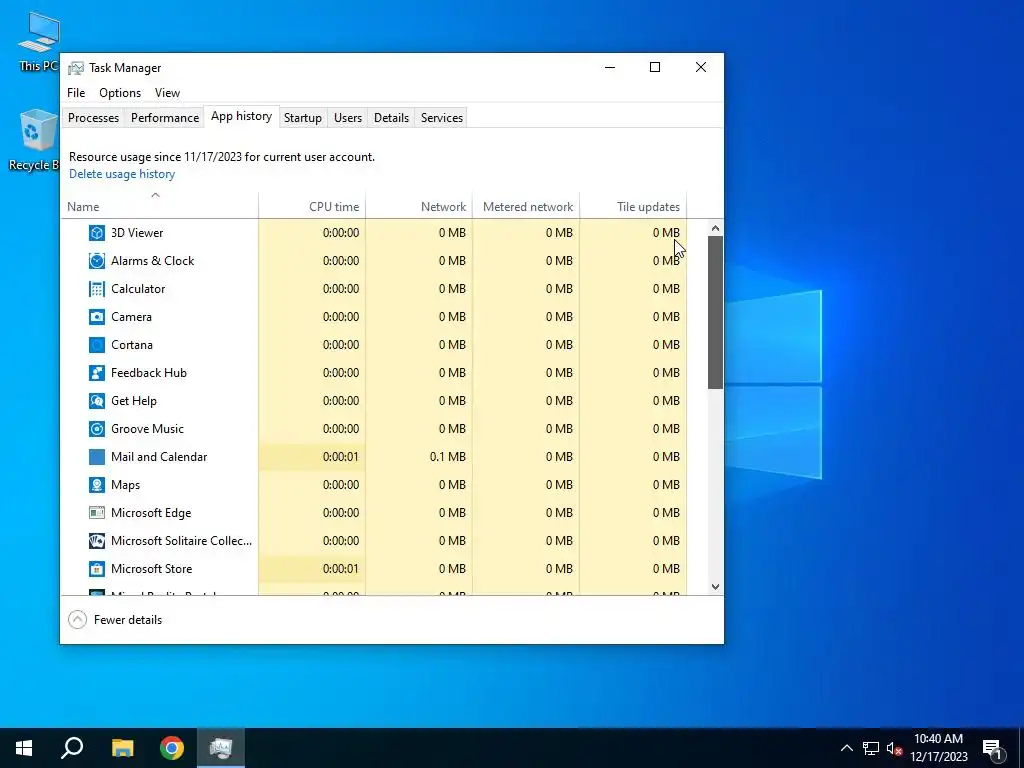Open the Options menu
Screen dimensions: 1024x768
coord(120,93)
